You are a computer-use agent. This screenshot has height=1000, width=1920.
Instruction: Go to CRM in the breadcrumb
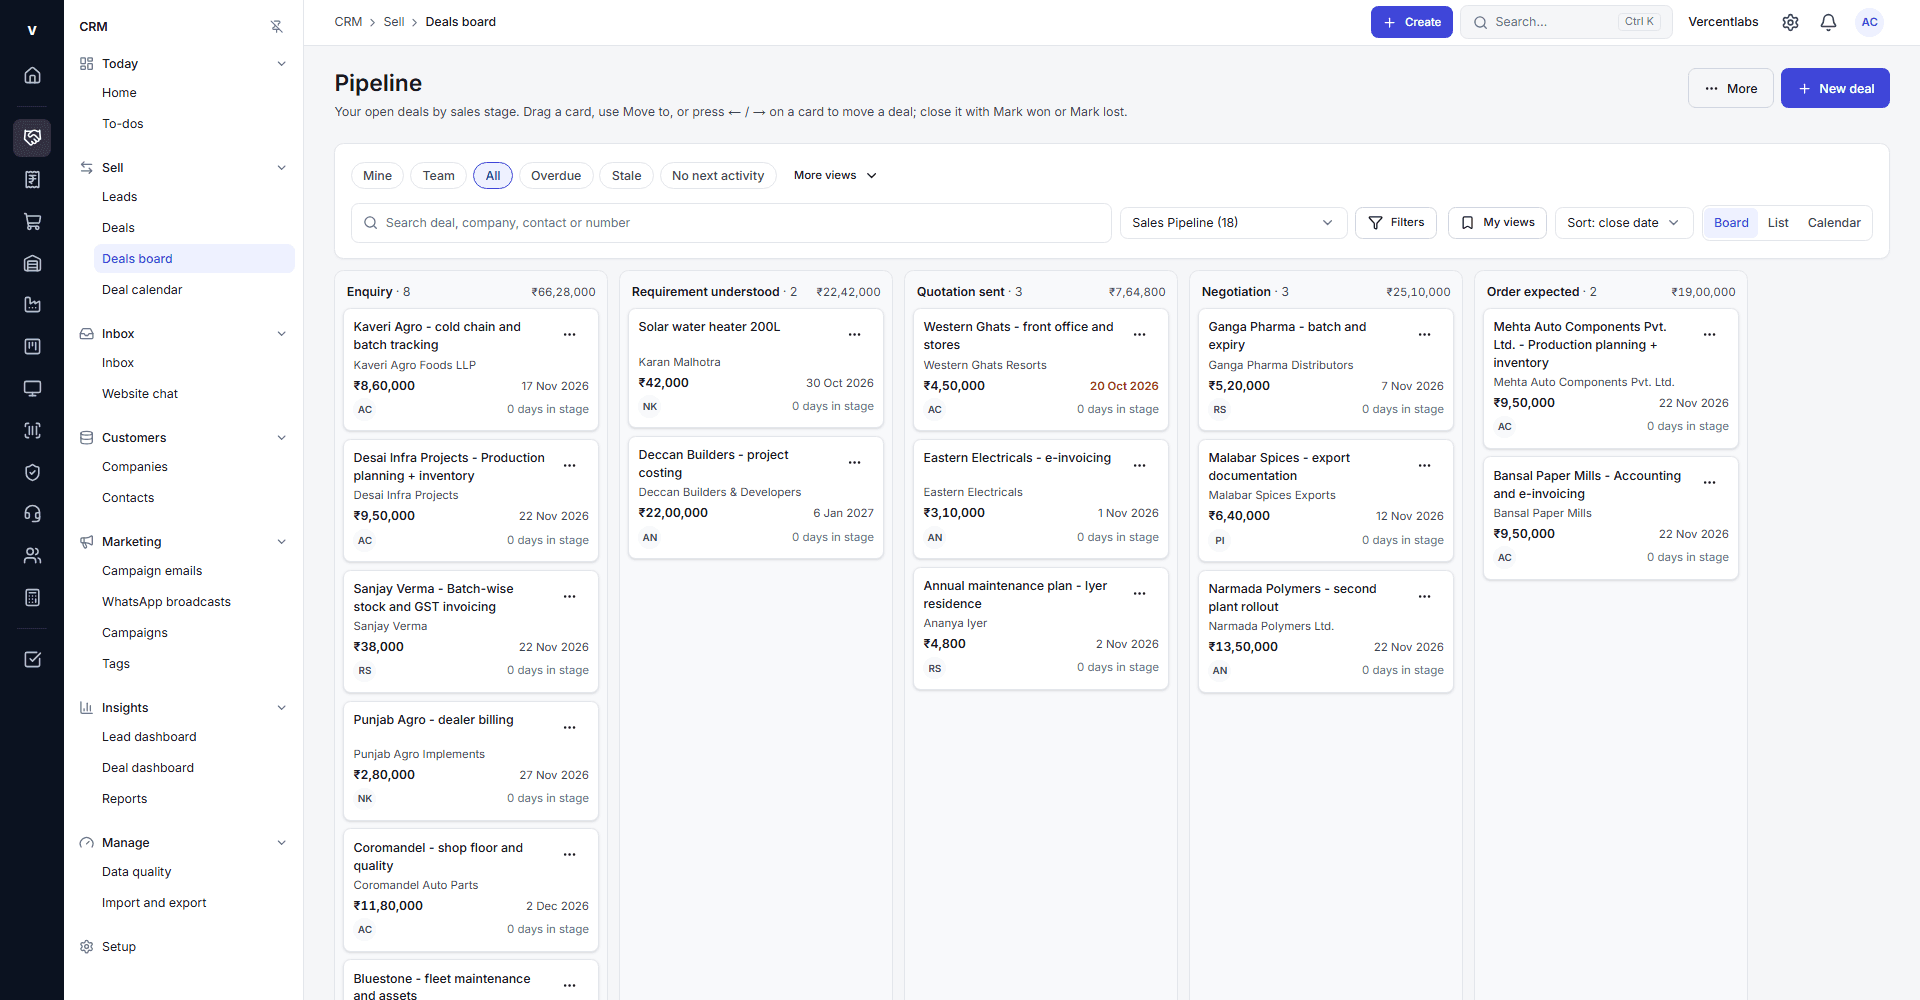348,22
